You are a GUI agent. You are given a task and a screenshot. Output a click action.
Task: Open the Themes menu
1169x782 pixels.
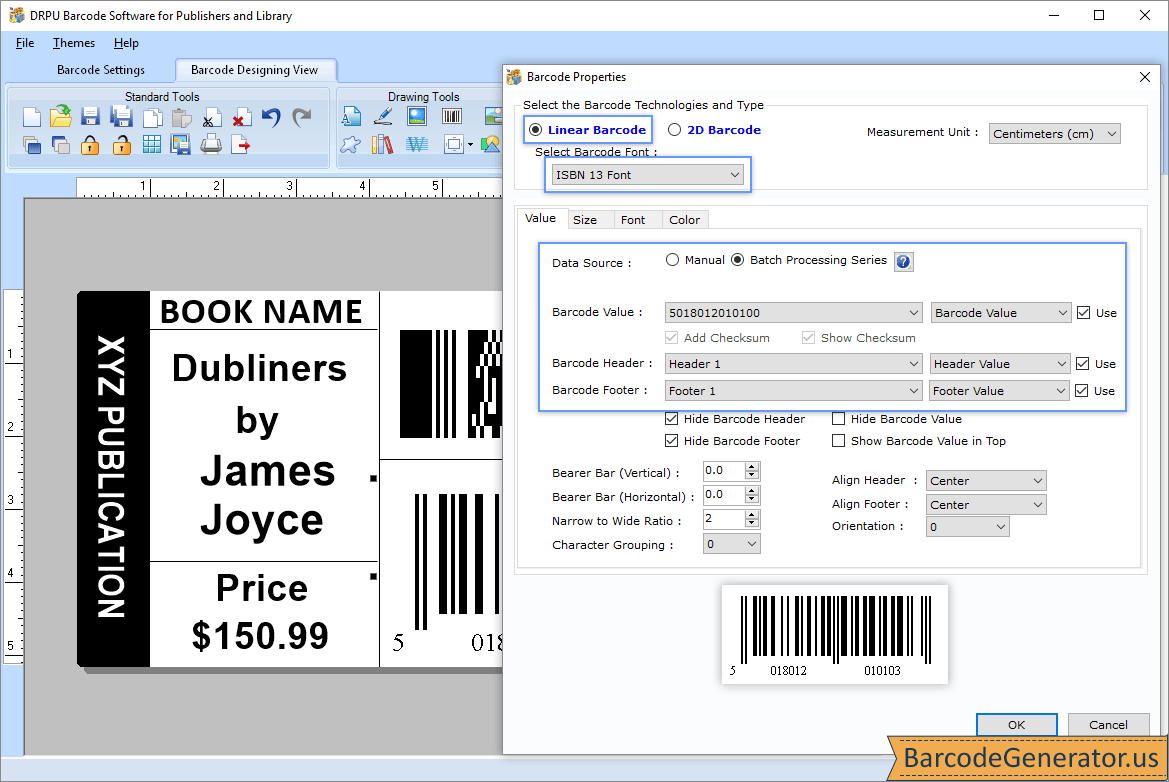[74, 43]
